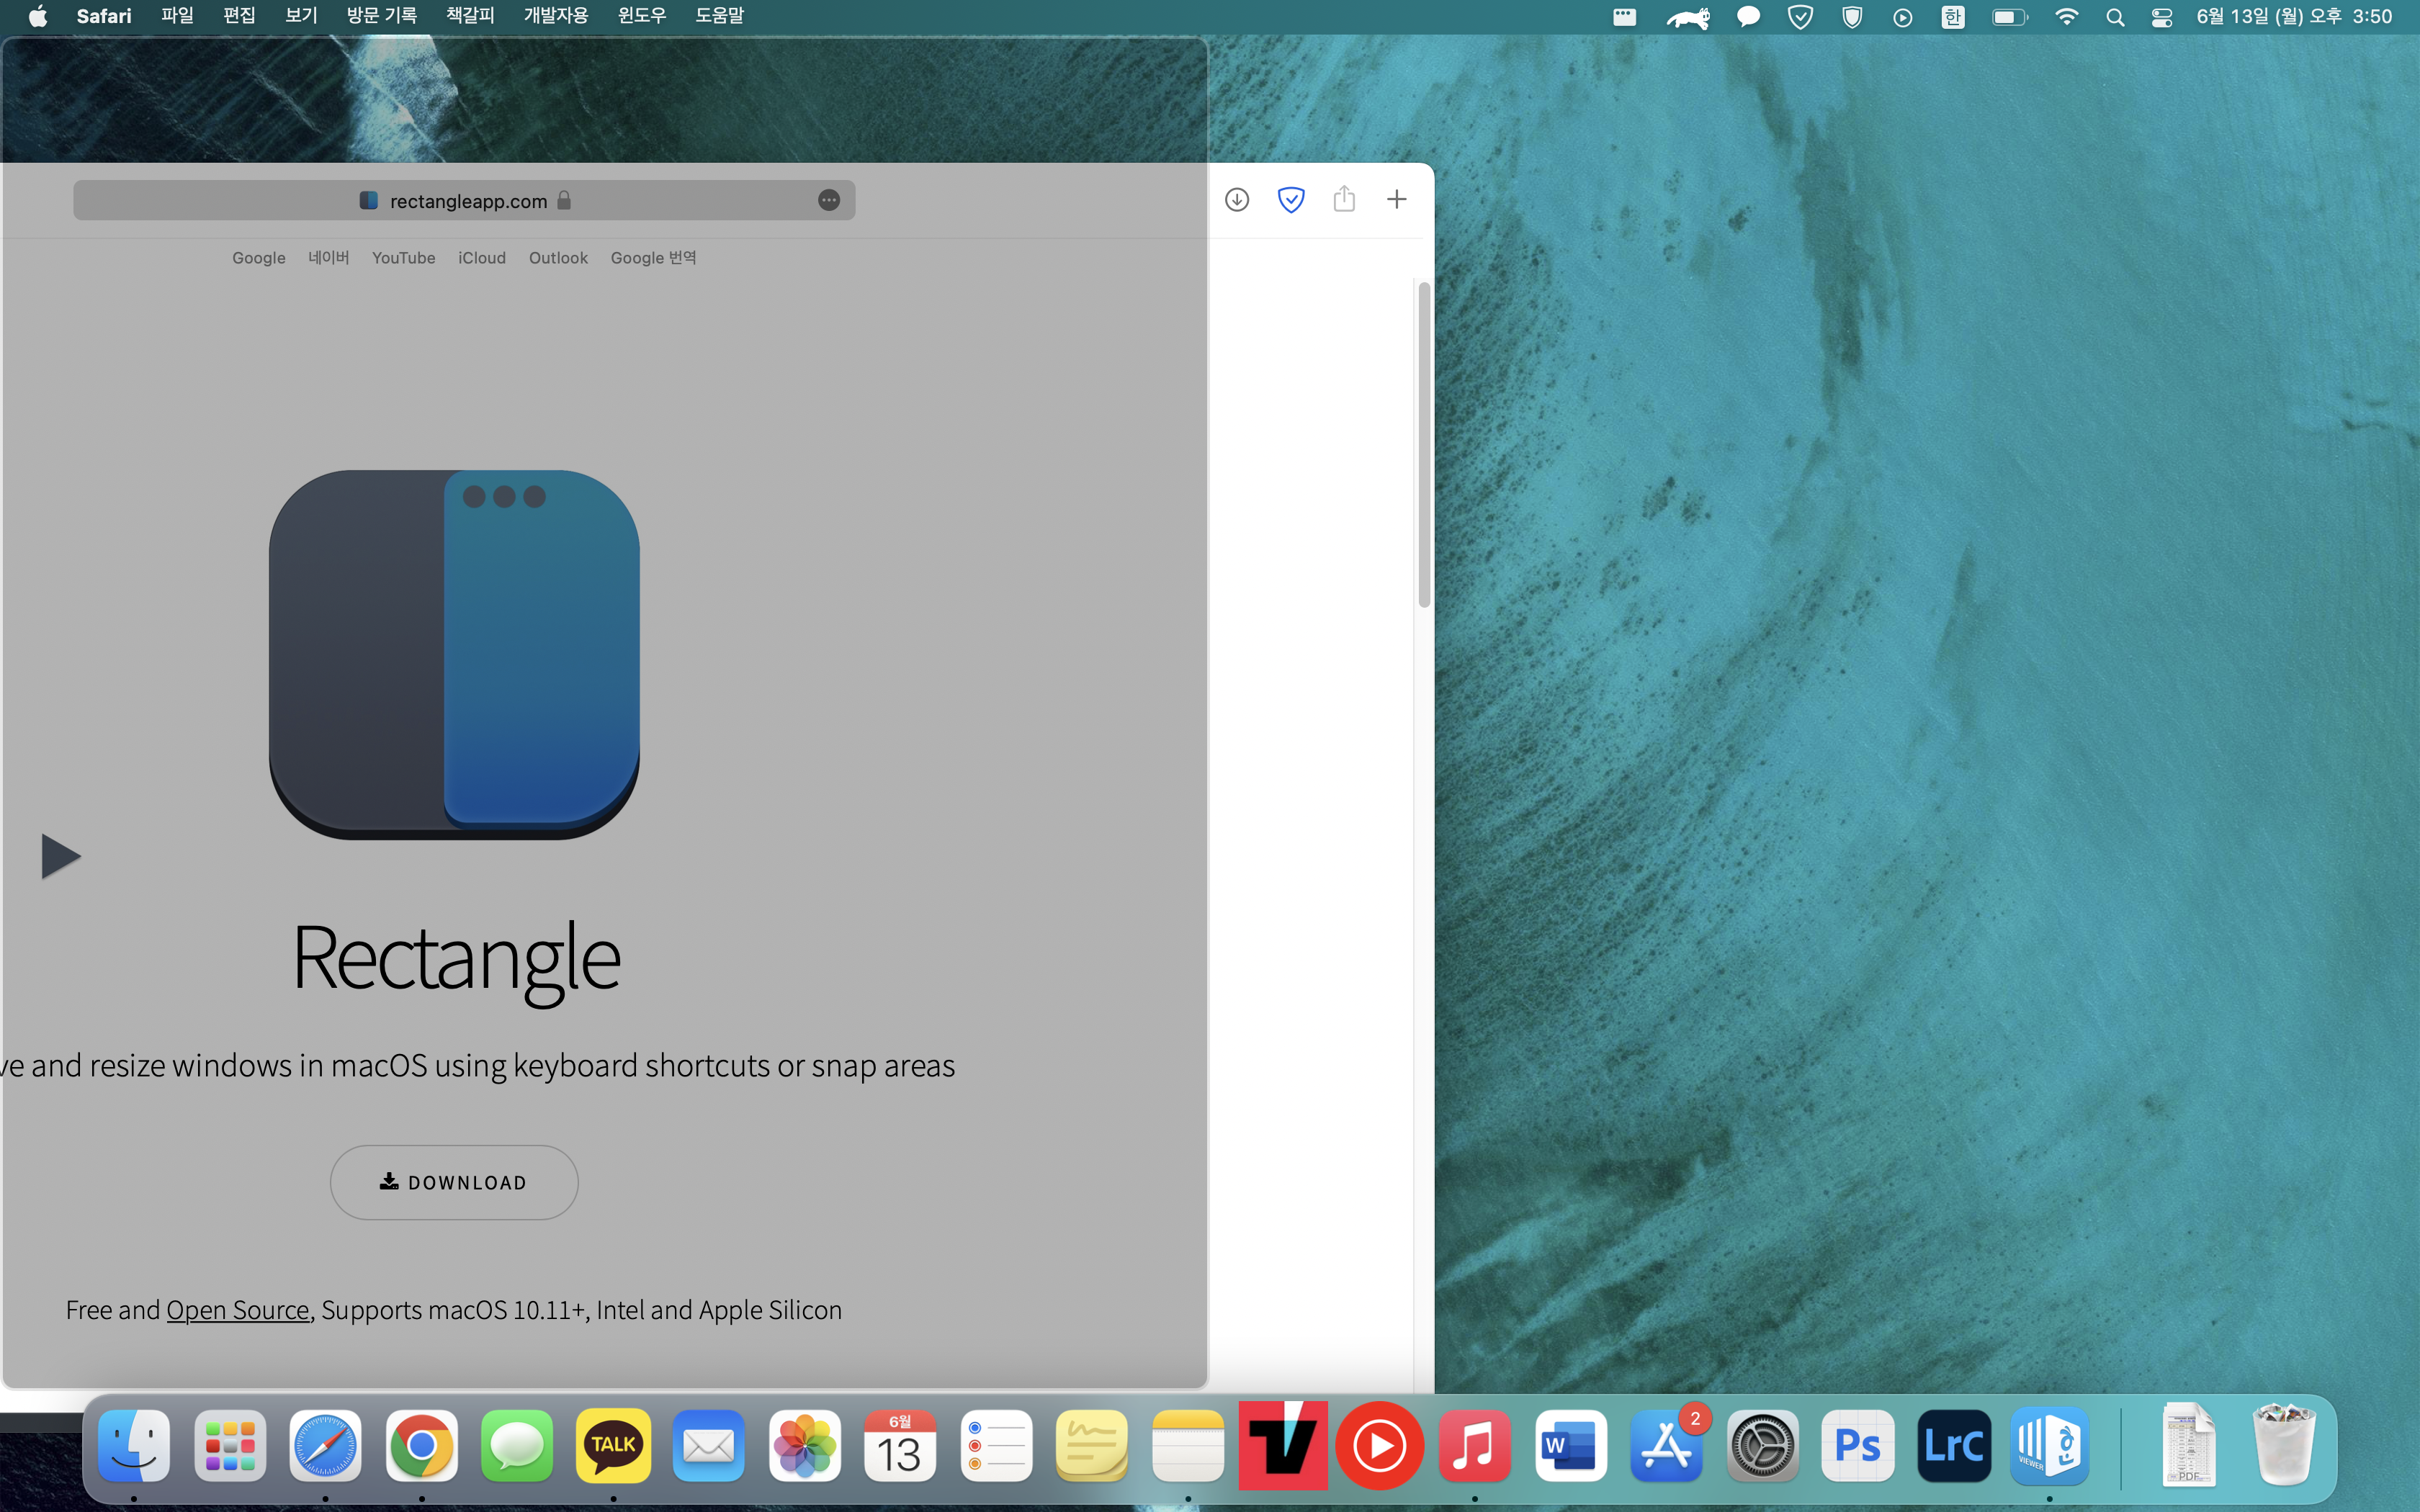2420x1512 pixels.
Task: Open Microsoft Word from the Dock
Action: tap(1570, 1445)
